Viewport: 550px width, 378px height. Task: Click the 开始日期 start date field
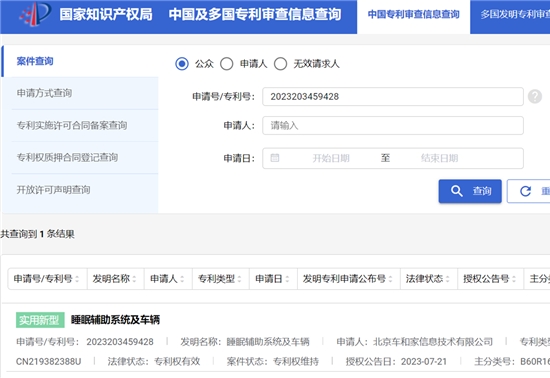331,158
